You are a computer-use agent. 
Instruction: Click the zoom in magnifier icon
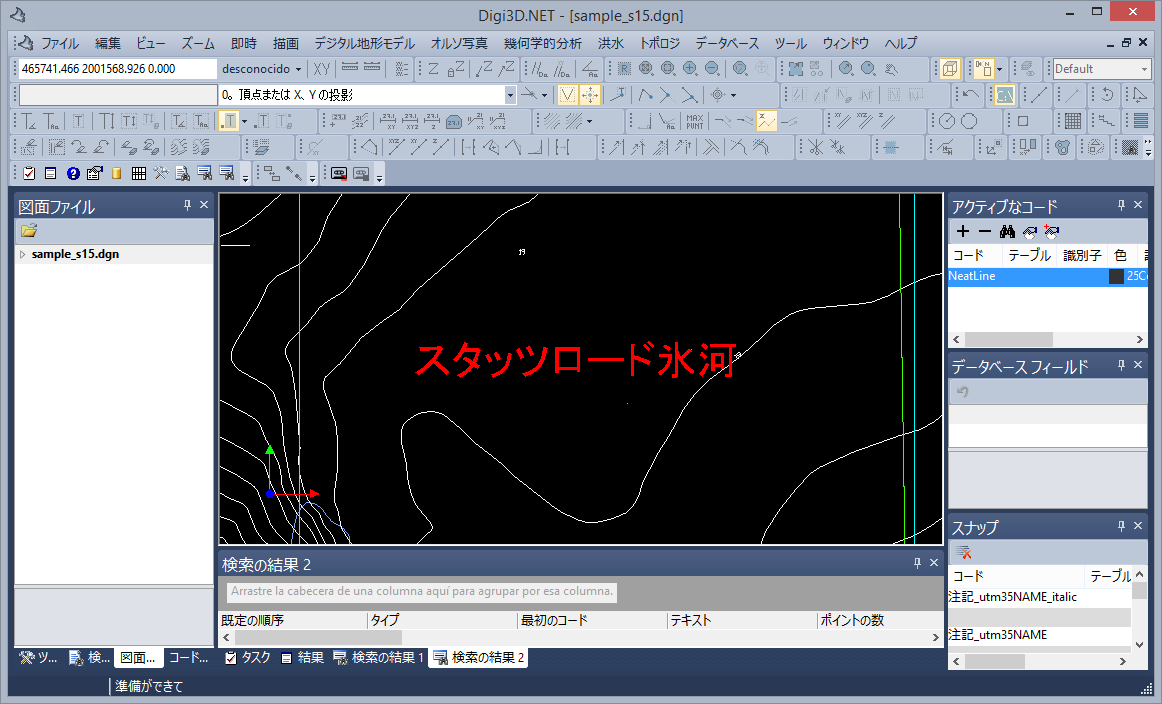[x=690, y=69]
